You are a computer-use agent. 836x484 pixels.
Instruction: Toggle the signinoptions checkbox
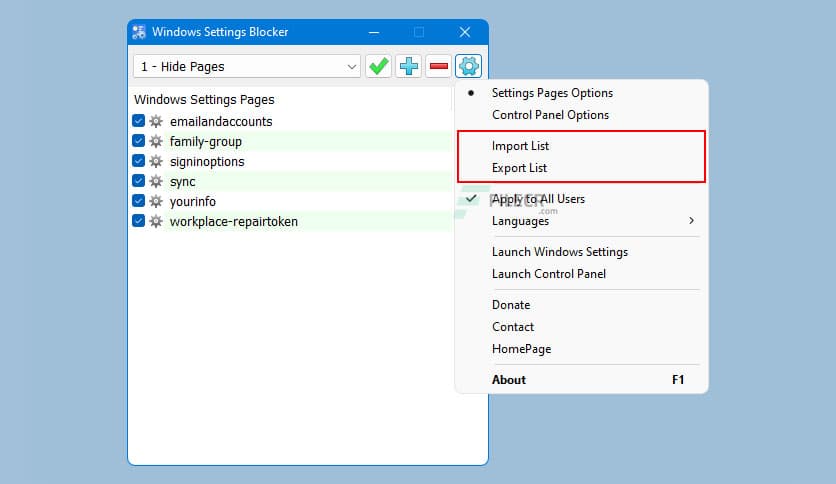139,160
